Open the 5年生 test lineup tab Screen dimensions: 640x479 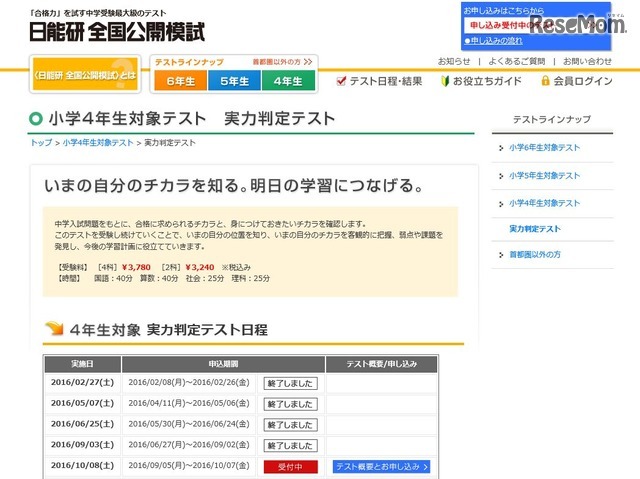[x=235, y=81]
